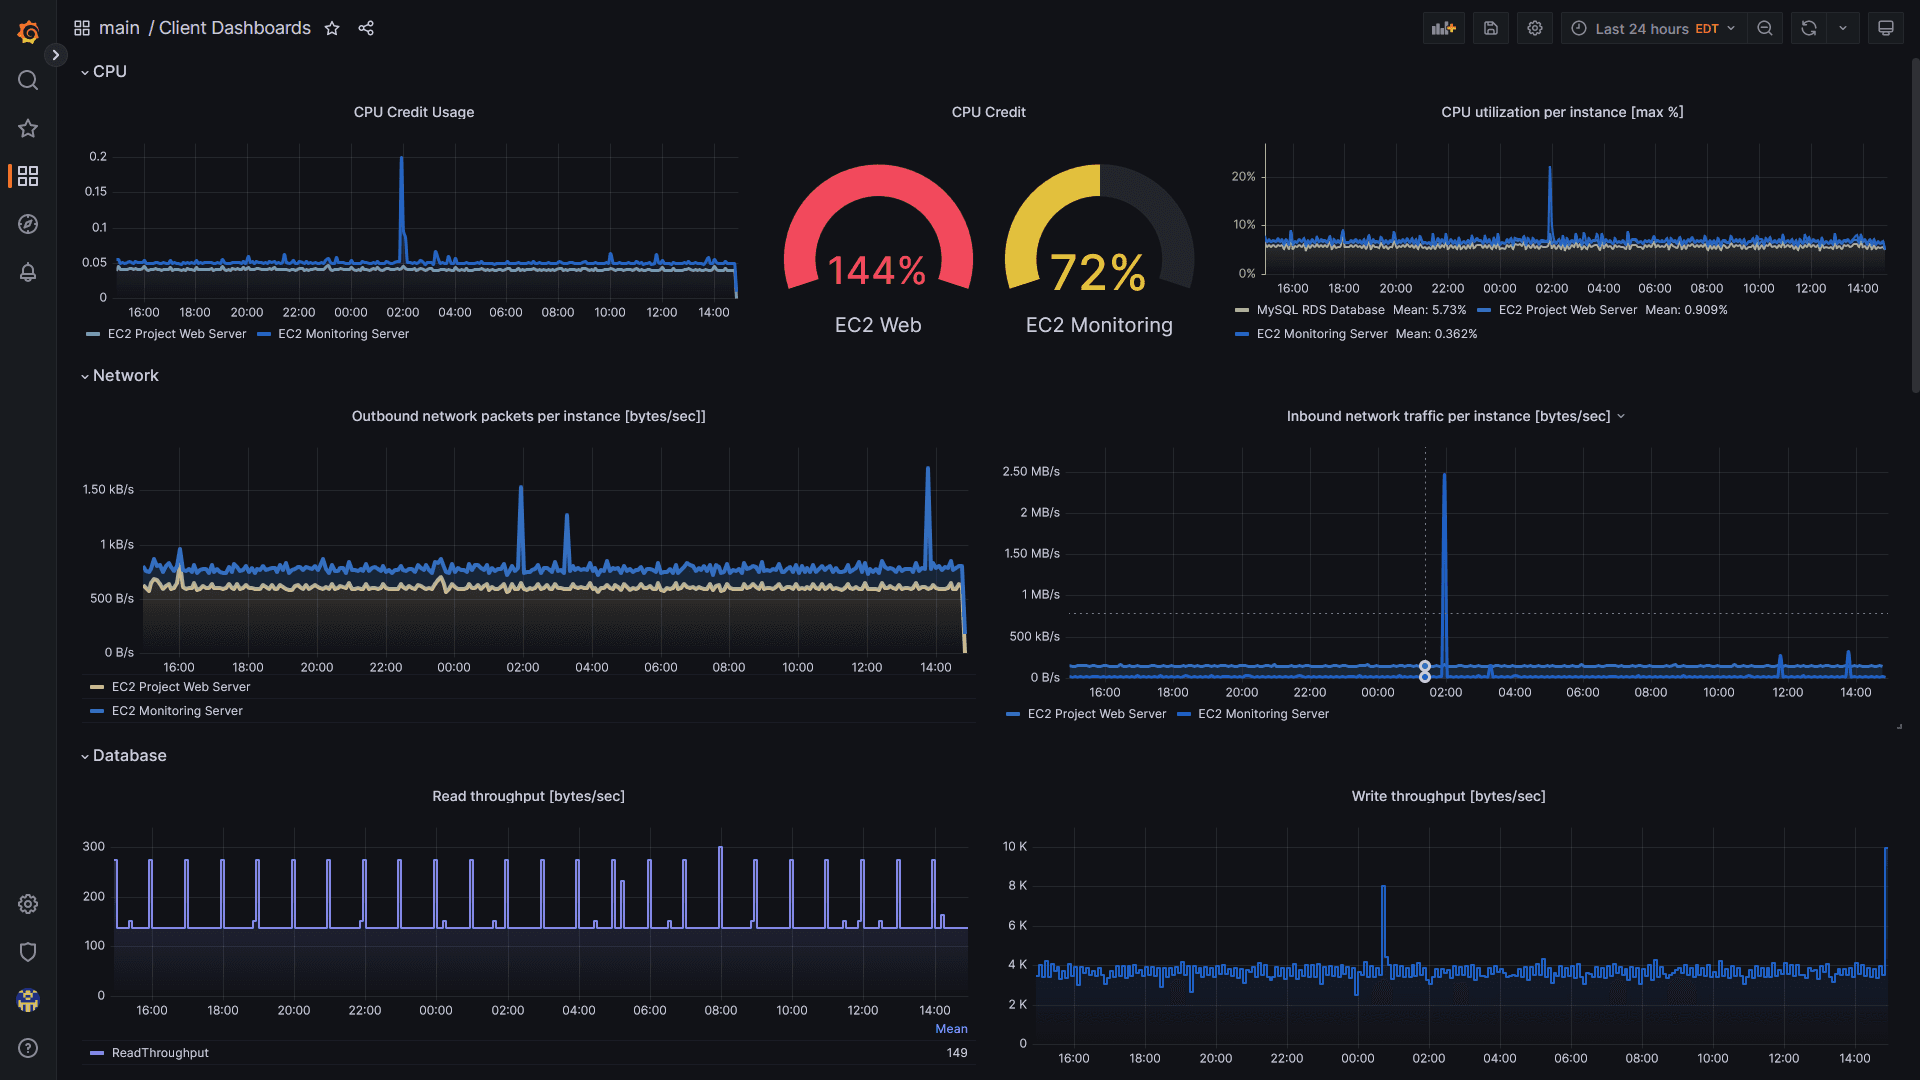Open the Server Admin shield icon
Screen dimensions: 1920x1080
coord(28,952)
